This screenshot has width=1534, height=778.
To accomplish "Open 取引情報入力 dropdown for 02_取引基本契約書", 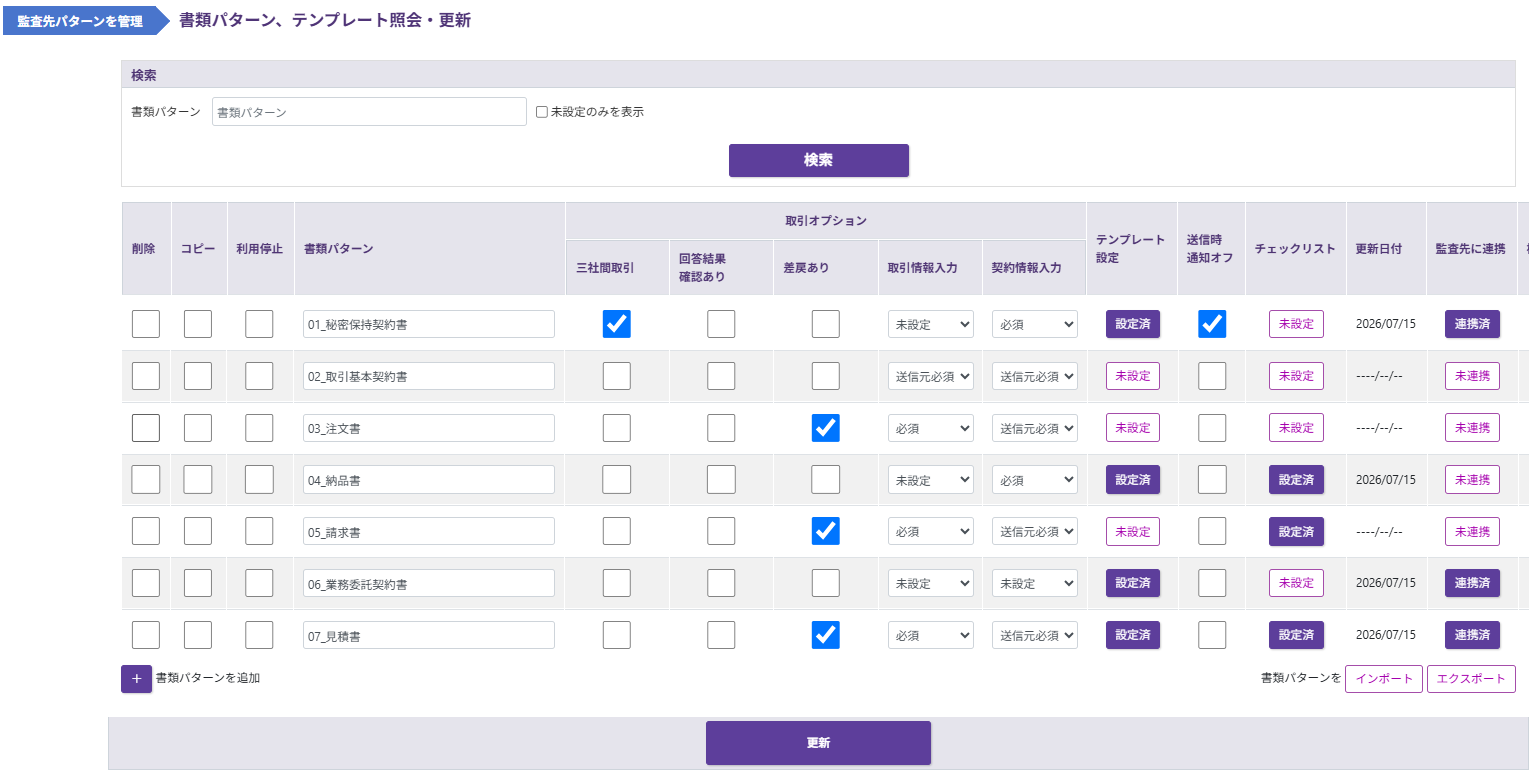I will (x=931, y=376).
